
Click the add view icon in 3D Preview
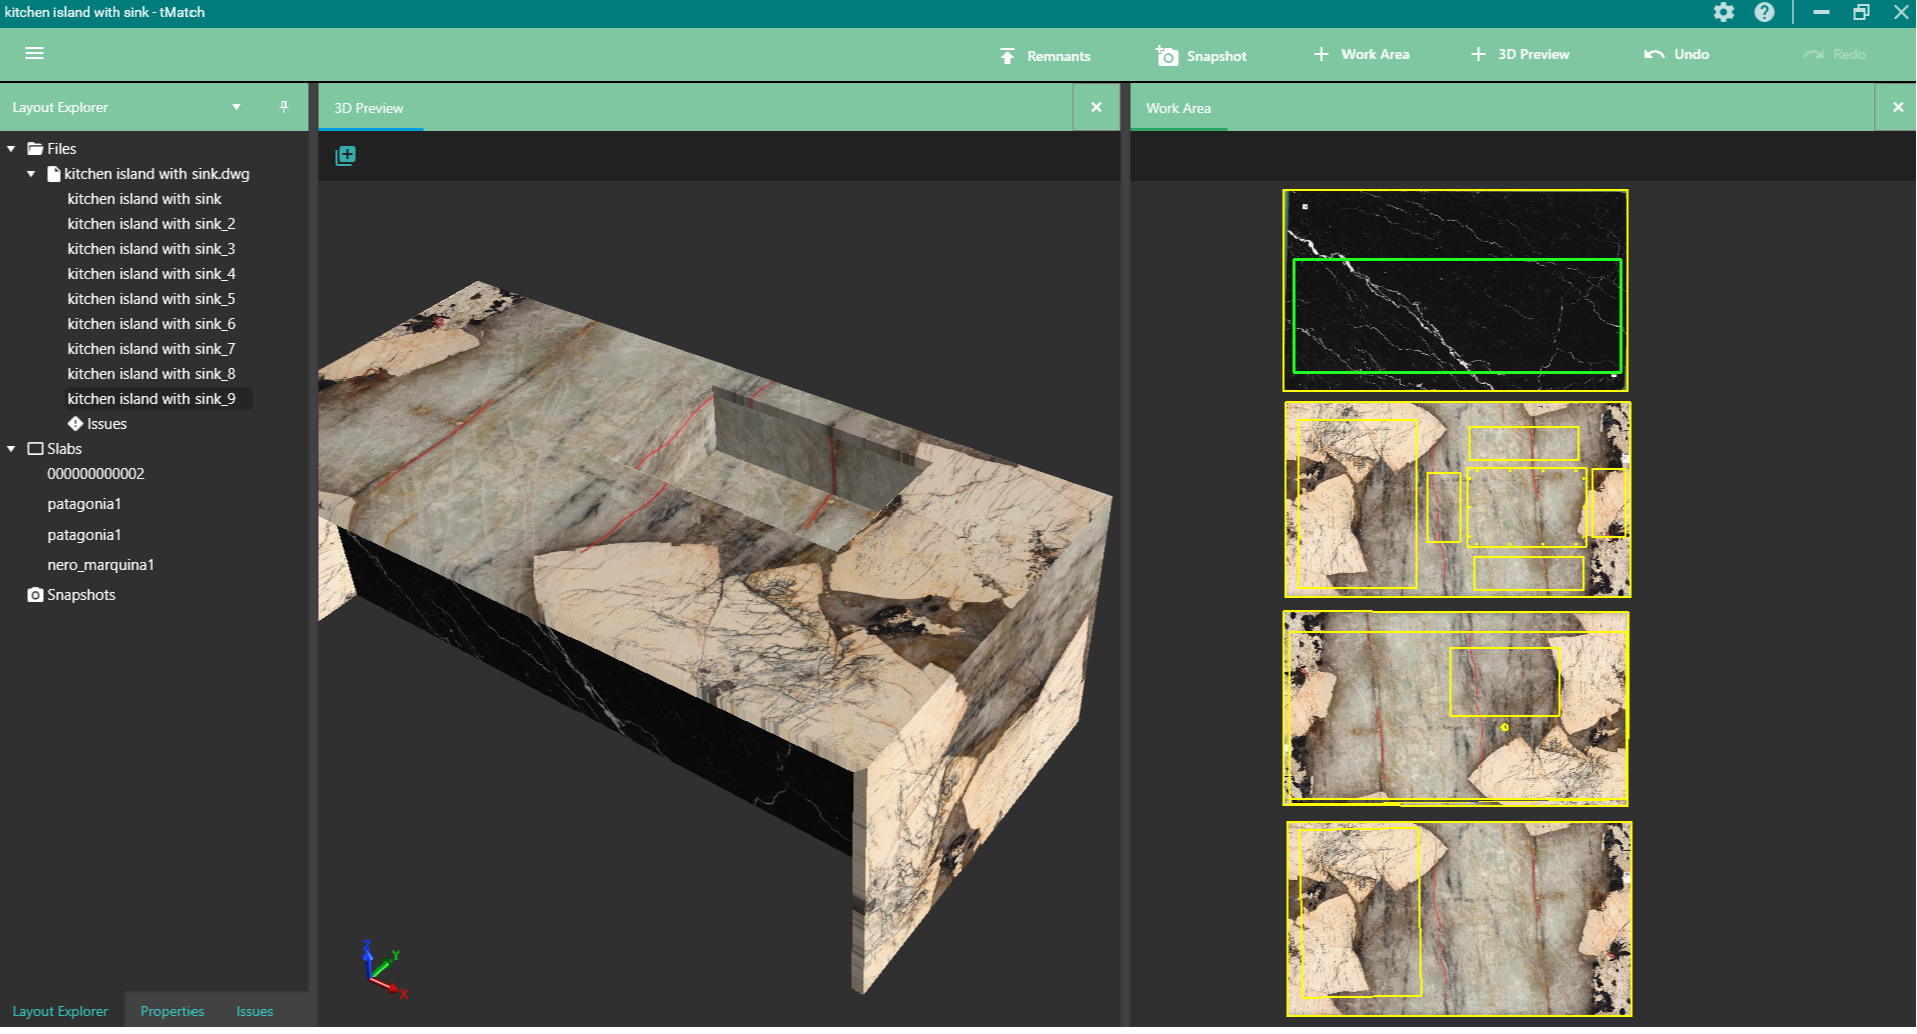[345, 155]
